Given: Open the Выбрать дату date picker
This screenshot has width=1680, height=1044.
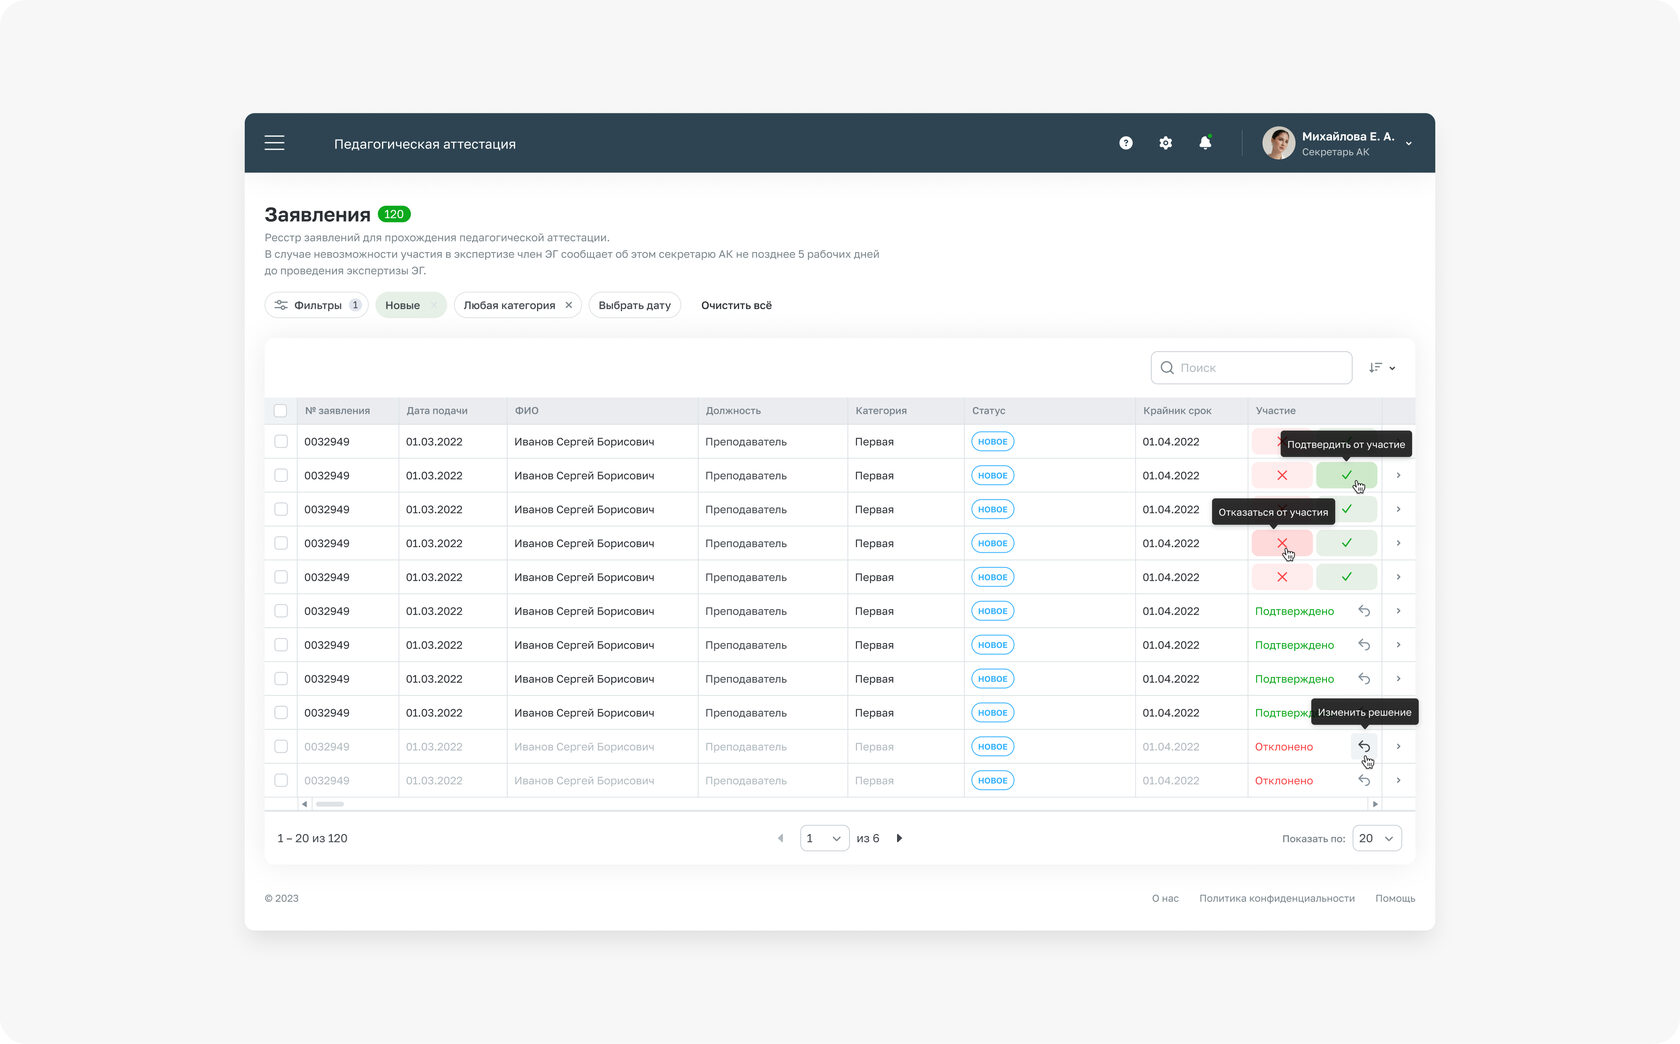Looking at the screenshot, I should click(635, 305).
